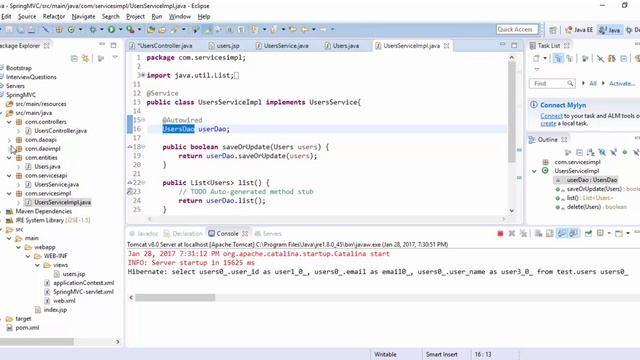Collapse the com.servicesapi package

(9, 176)
